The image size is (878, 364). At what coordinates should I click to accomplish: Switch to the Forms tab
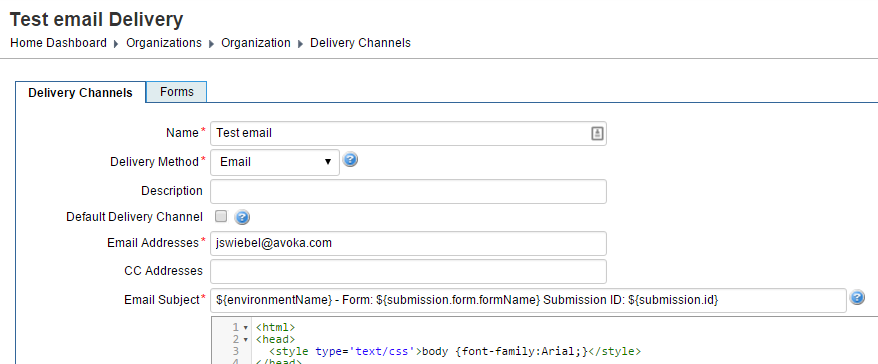[176, 92]
